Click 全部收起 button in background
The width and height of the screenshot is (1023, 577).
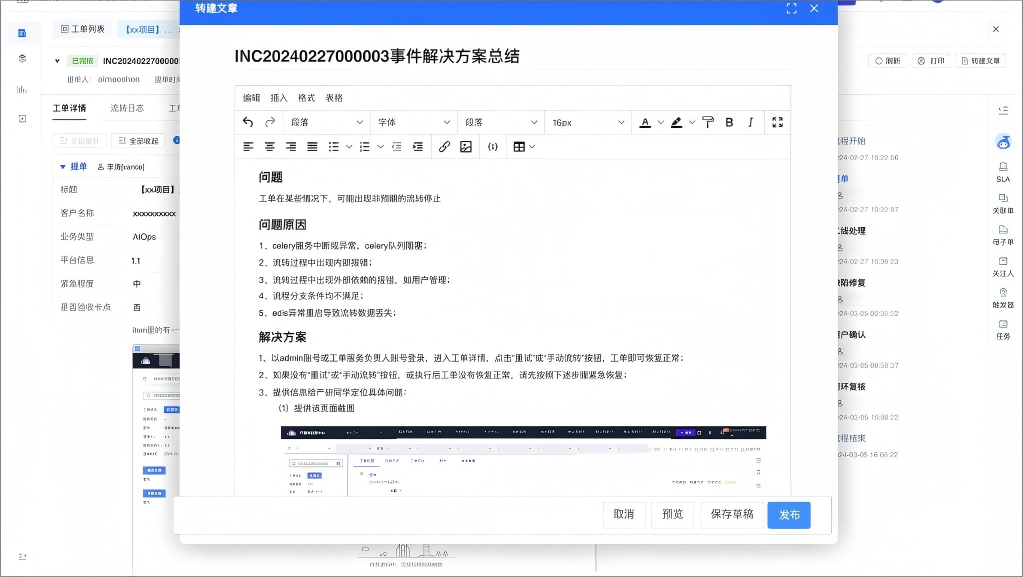point(138,140)
